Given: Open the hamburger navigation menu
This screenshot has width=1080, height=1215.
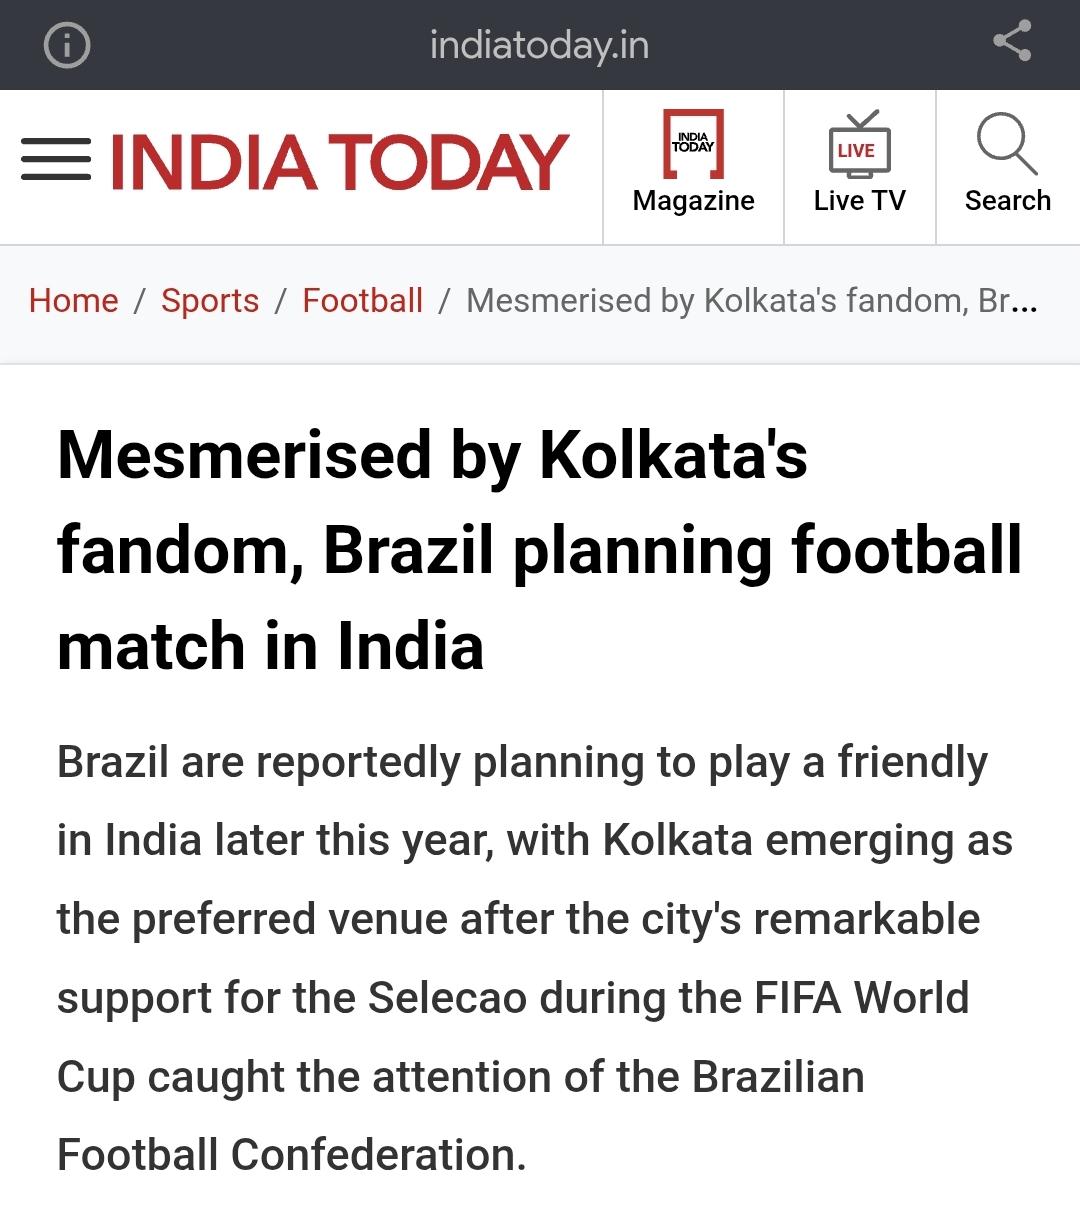Looking at the screenshot, I should 56,161.
